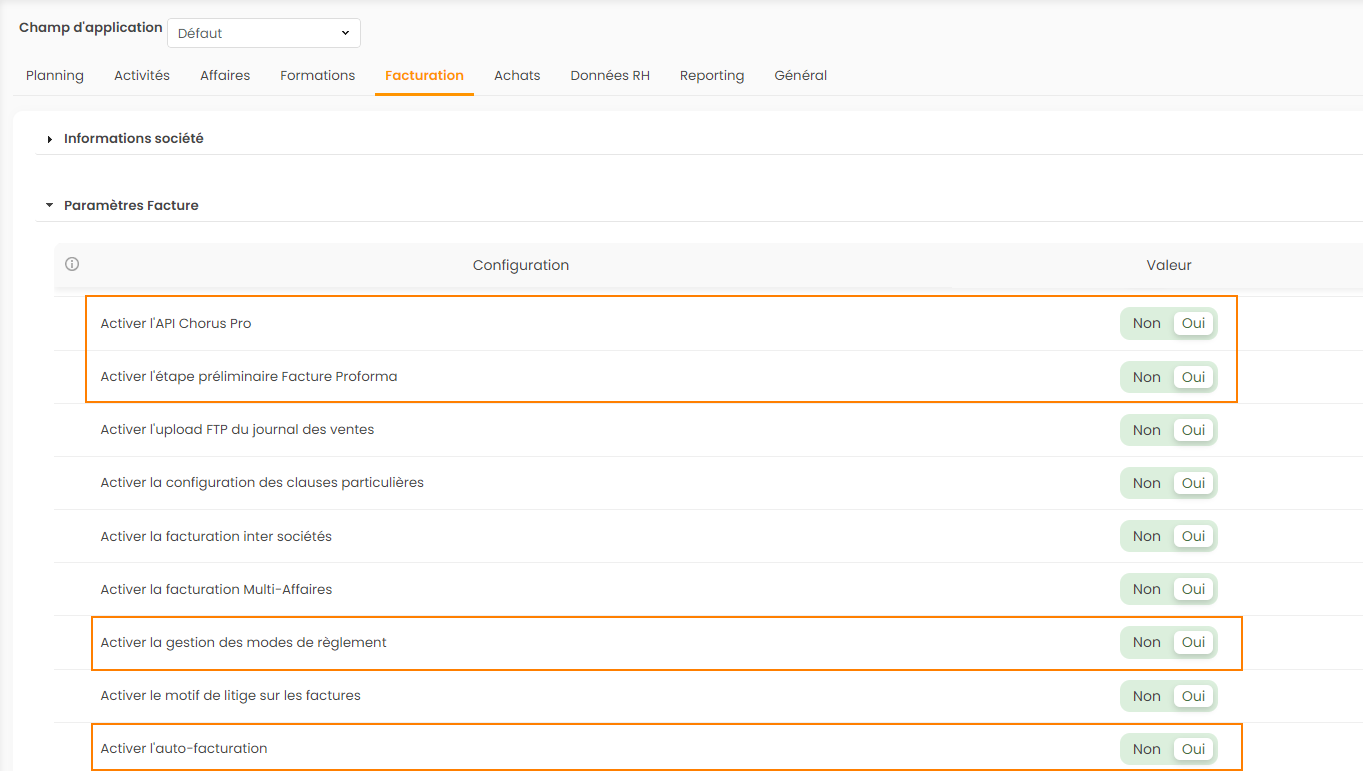Switch to the Planning tab
Viewport: 1363px width, 771px height.
55,75
